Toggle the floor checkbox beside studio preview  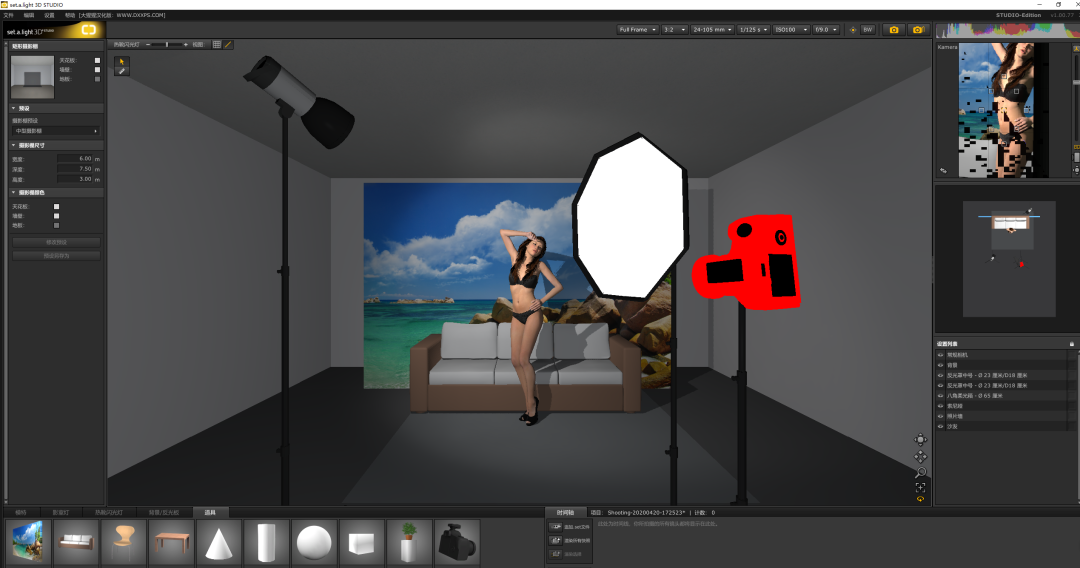click(x=97, y=79)
